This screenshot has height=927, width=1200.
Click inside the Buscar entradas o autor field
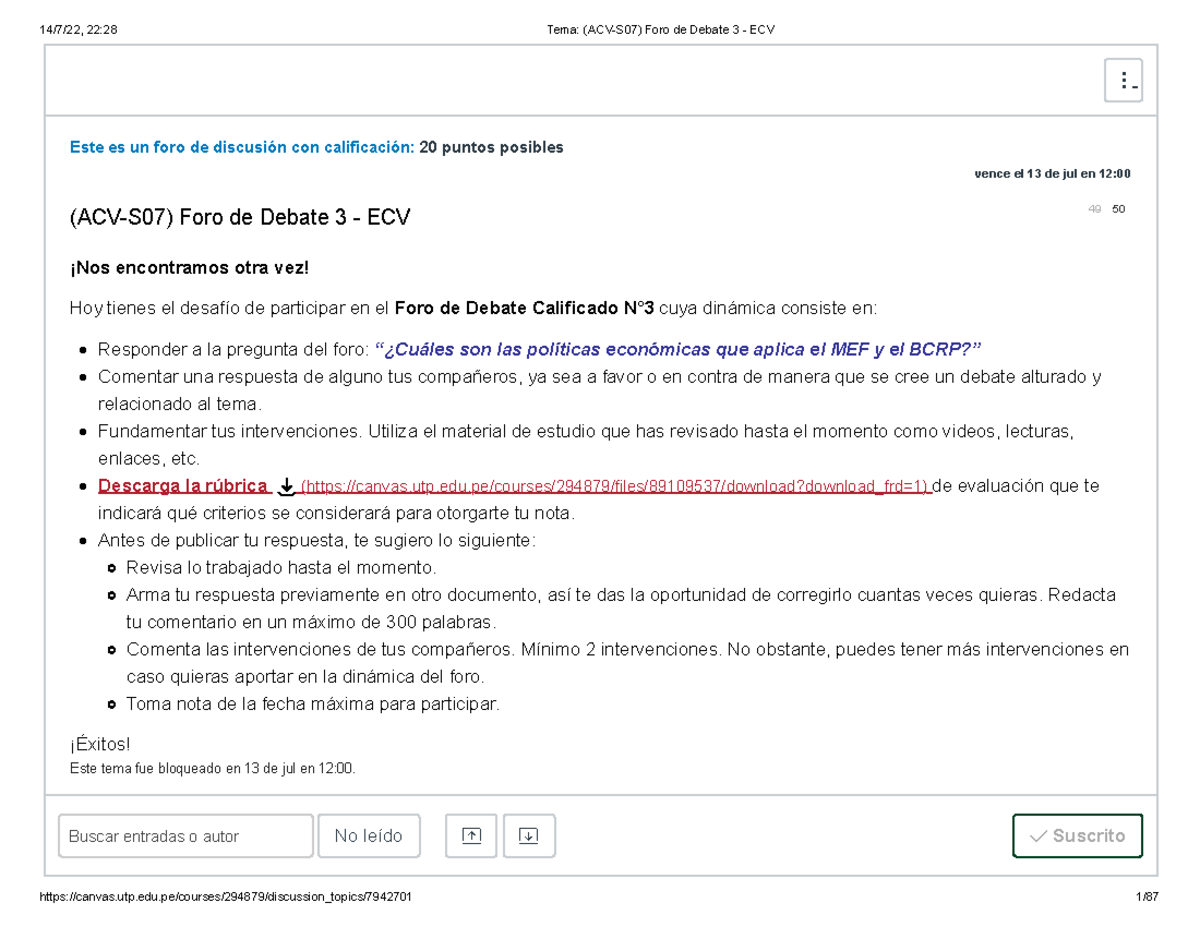coord(185,835)
